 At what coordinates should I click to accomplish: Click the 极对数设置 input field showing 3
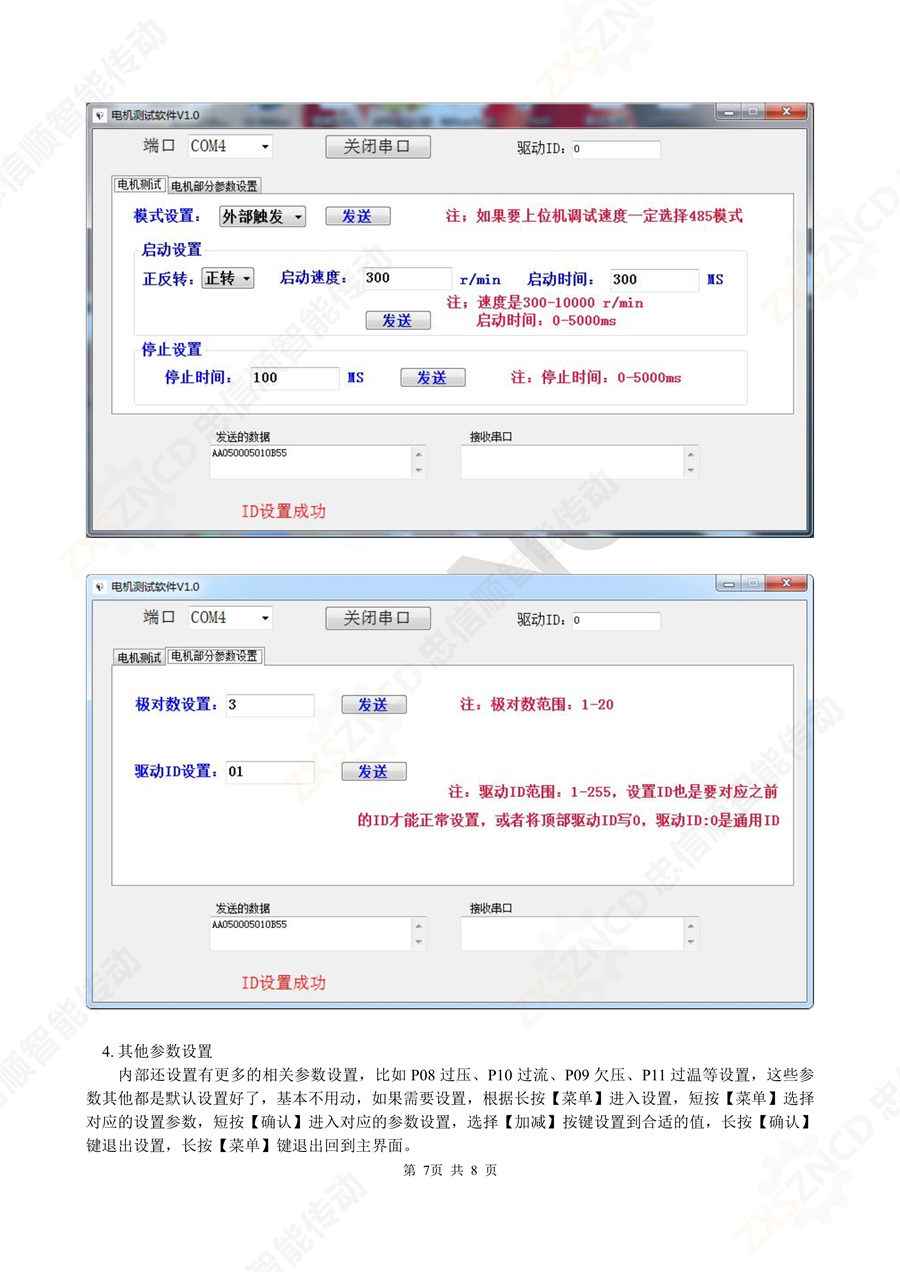click(269, 705)
